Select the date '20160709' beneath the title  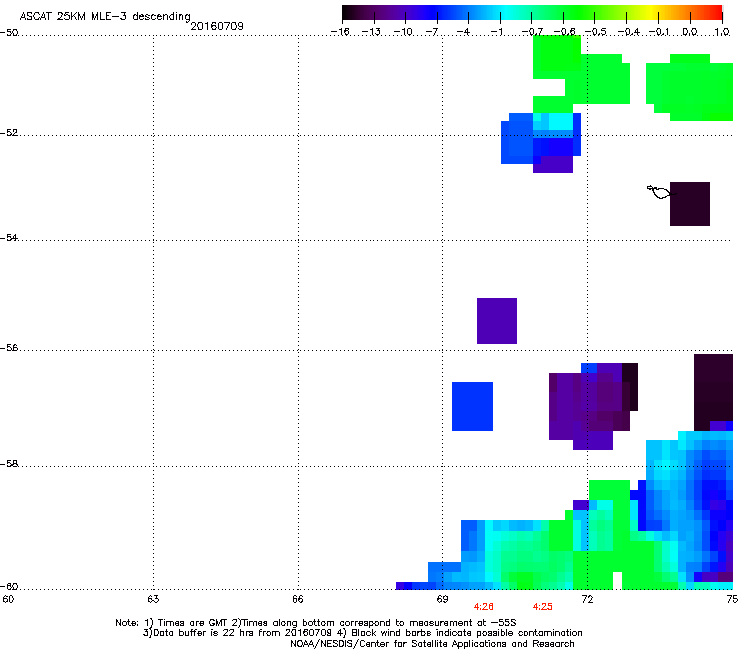(217, 26)
